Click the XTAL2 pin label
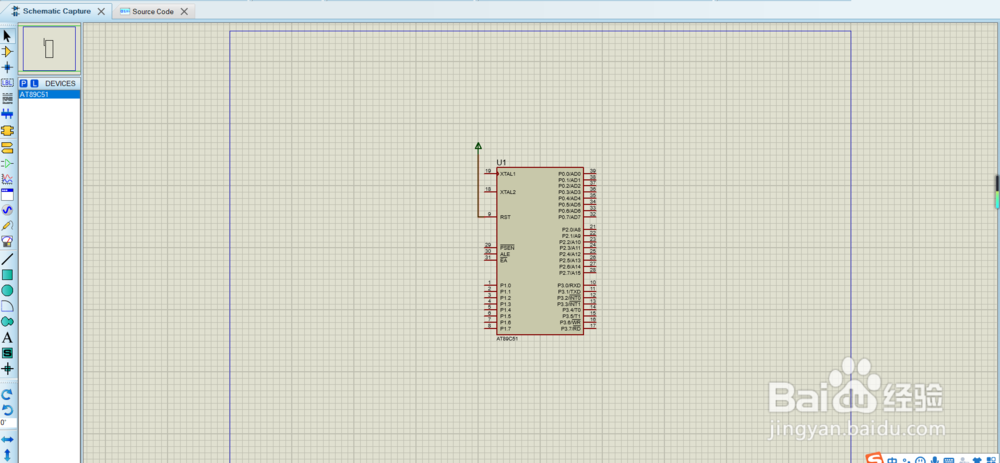 (508, 192)
